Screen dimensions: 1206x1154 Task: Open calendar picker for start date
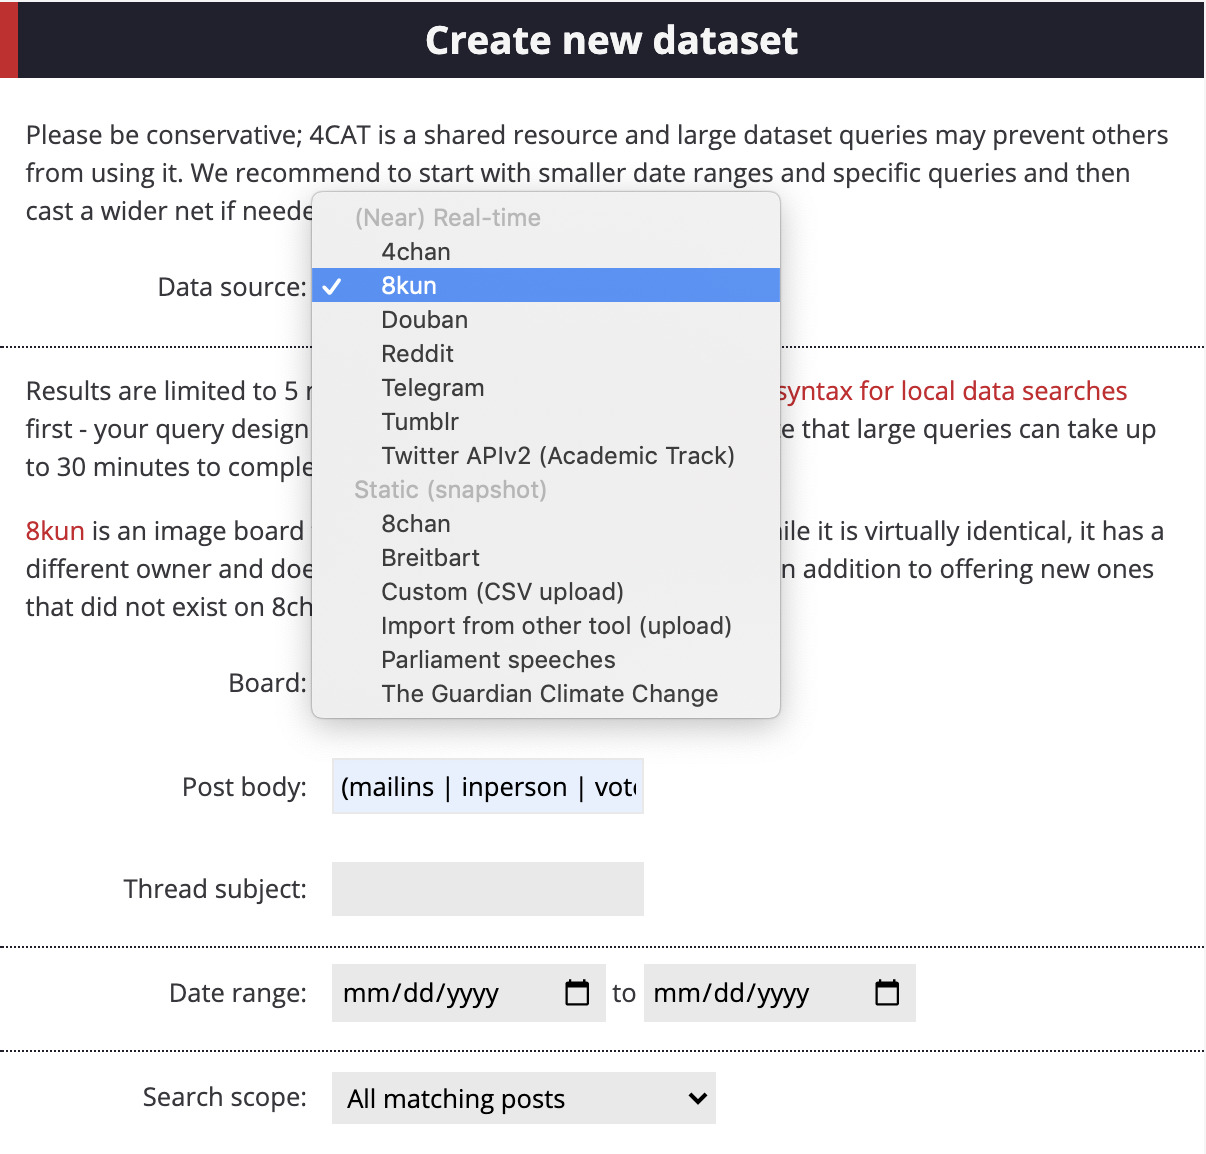click(577, 993)
